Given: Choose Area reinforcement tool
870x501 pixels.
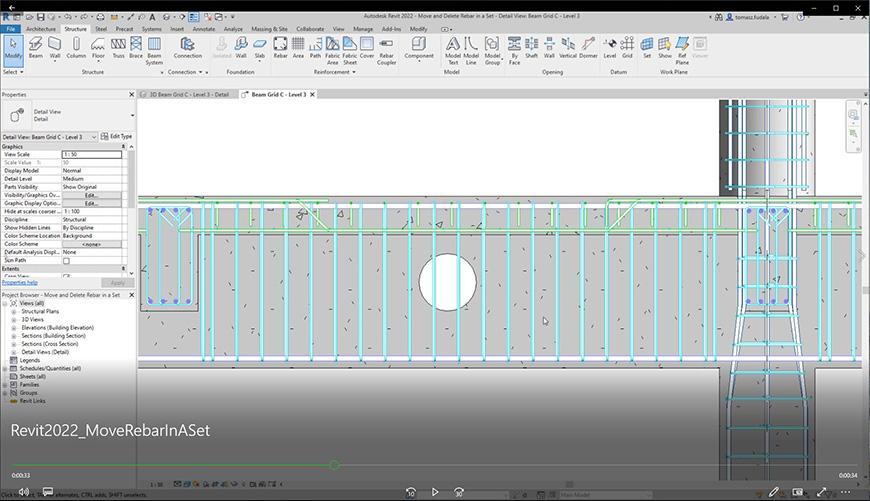Looking at the screenshot, I should coord(298,48).
